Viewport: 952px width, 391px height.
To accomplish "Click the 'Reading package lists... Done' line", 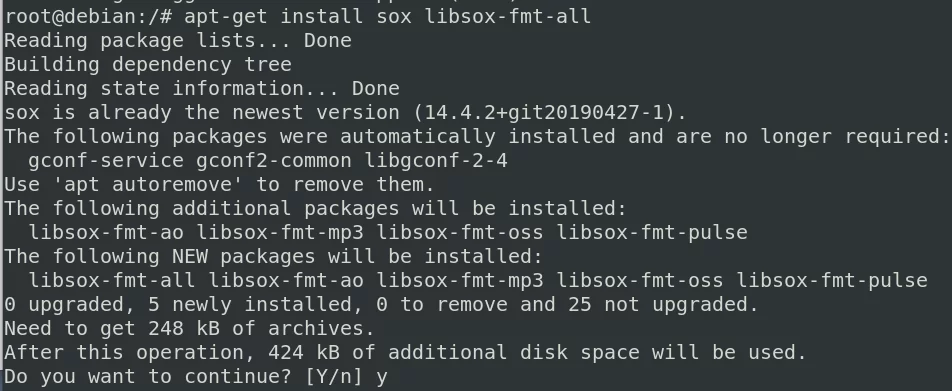I will 178,41.
